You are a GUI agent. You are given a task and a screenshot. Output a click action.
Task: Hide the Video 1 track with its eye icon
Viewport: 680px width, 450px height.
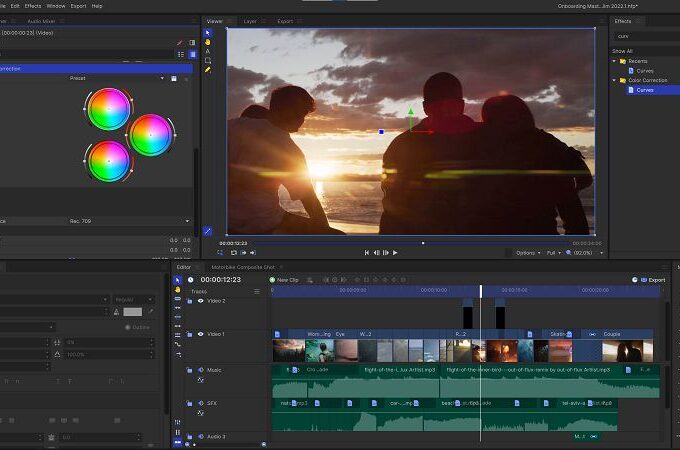tap(200, 334)
